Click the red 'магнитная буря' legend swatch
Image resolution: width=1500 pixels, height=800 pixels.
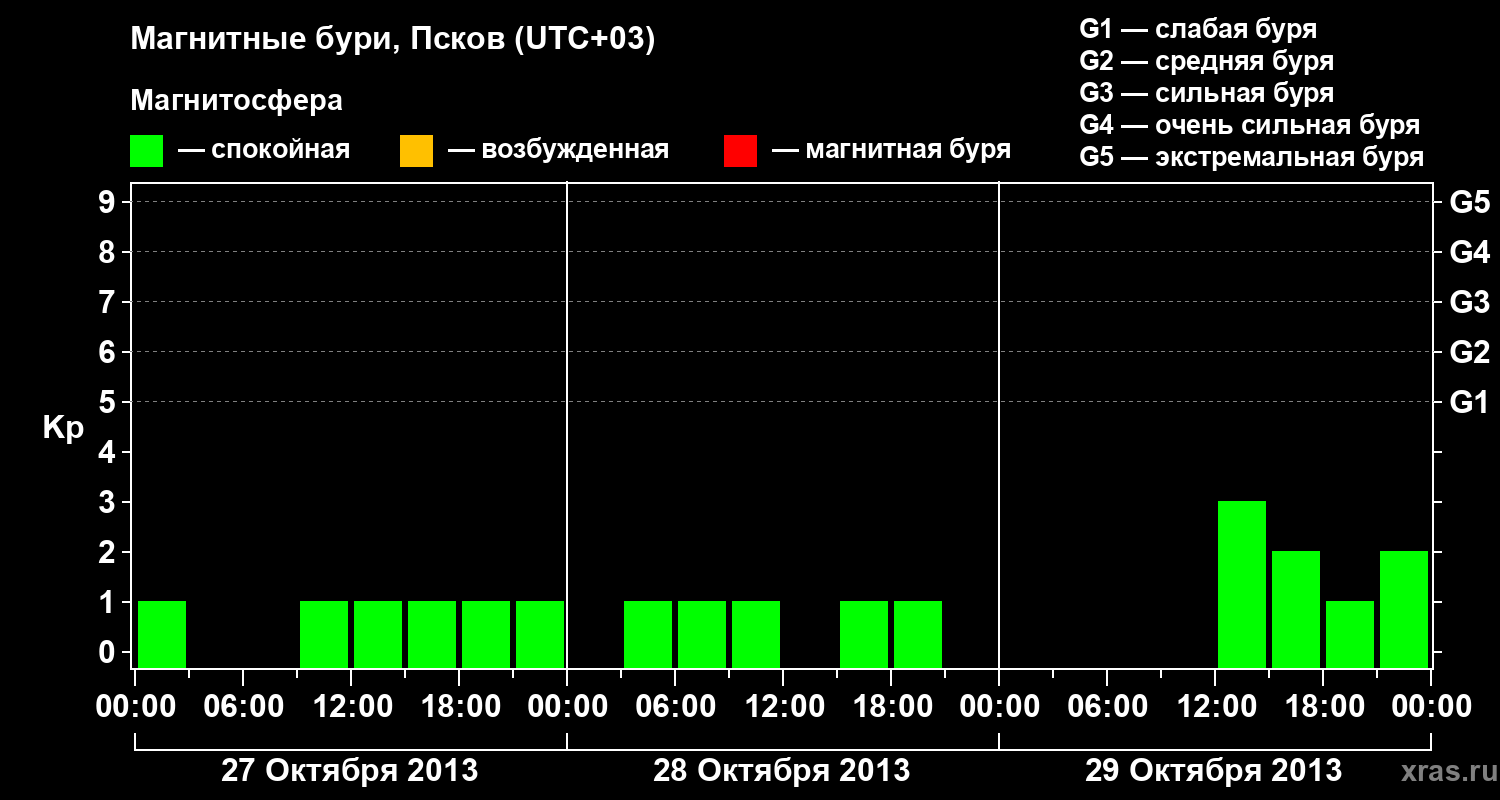coord(740,151)
